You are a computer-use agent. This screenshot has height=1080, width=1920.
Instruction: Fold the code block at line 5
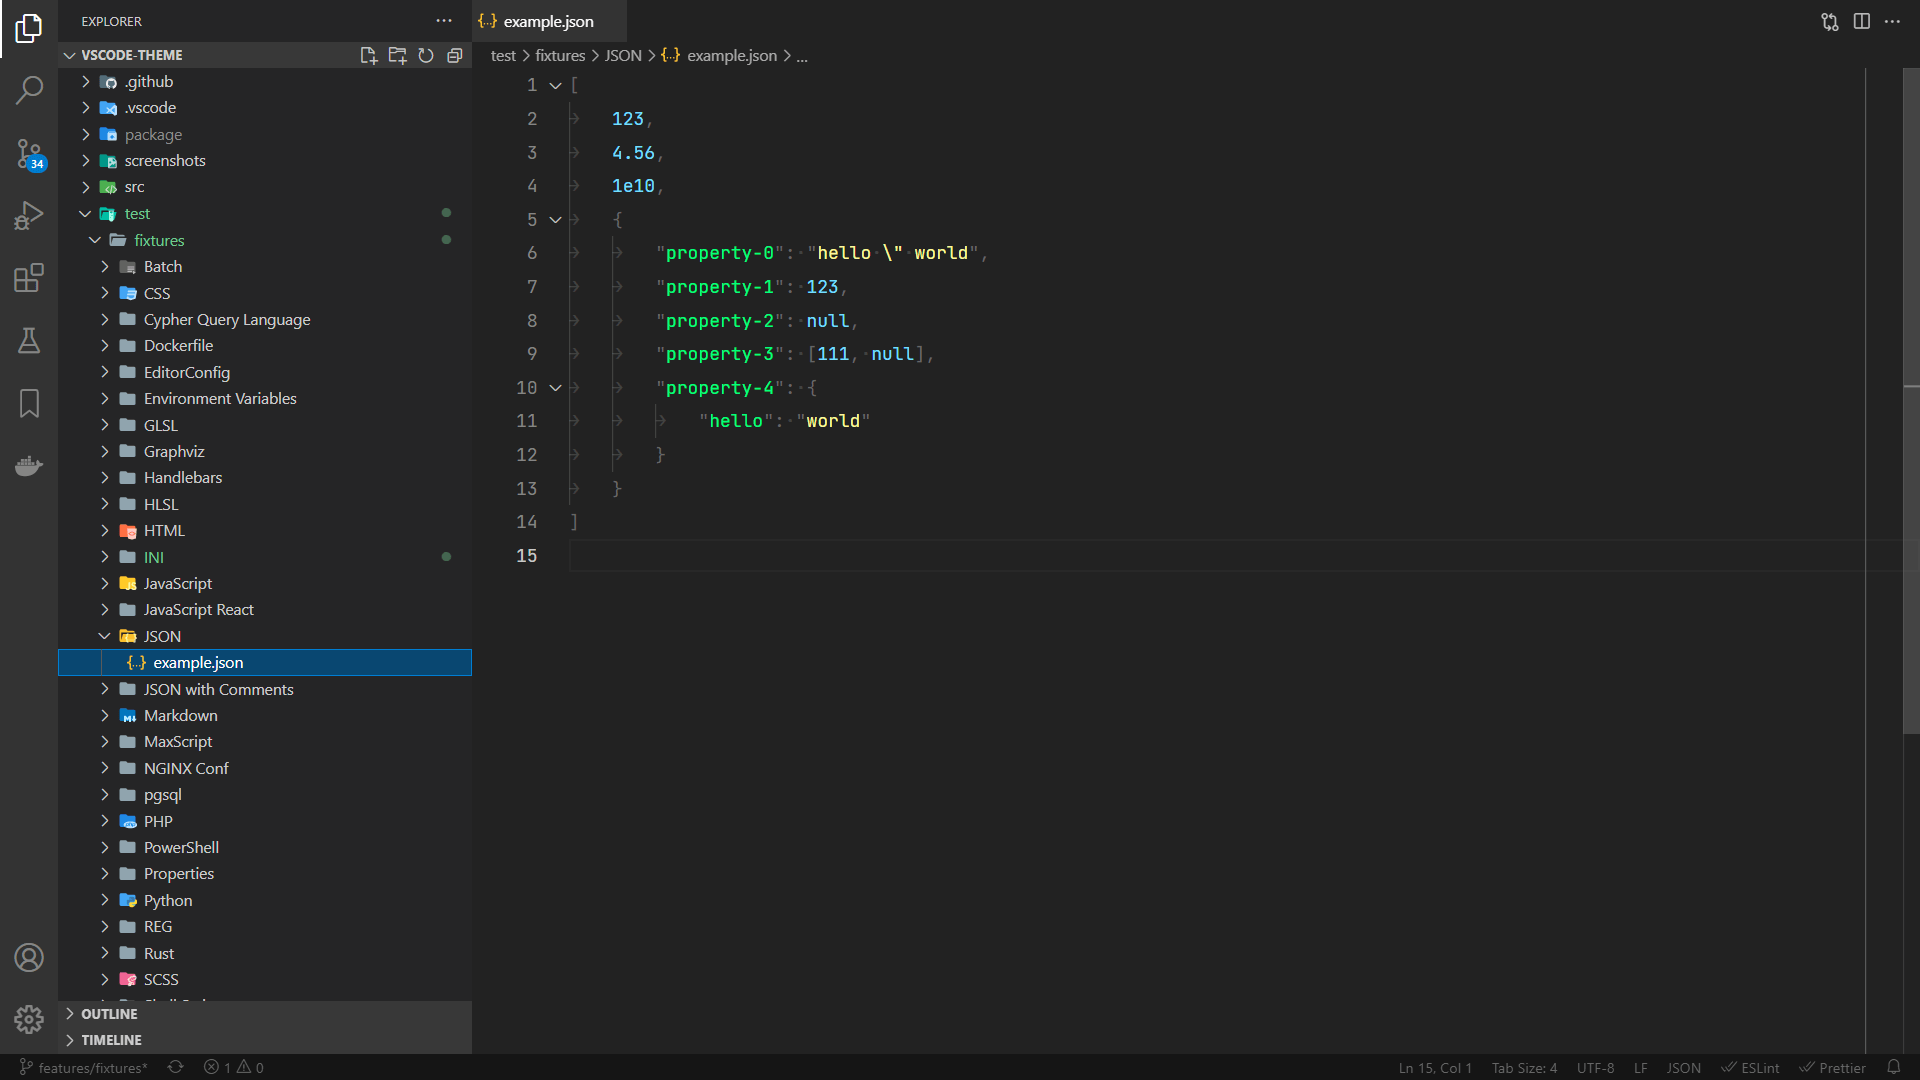pos(555,220)
